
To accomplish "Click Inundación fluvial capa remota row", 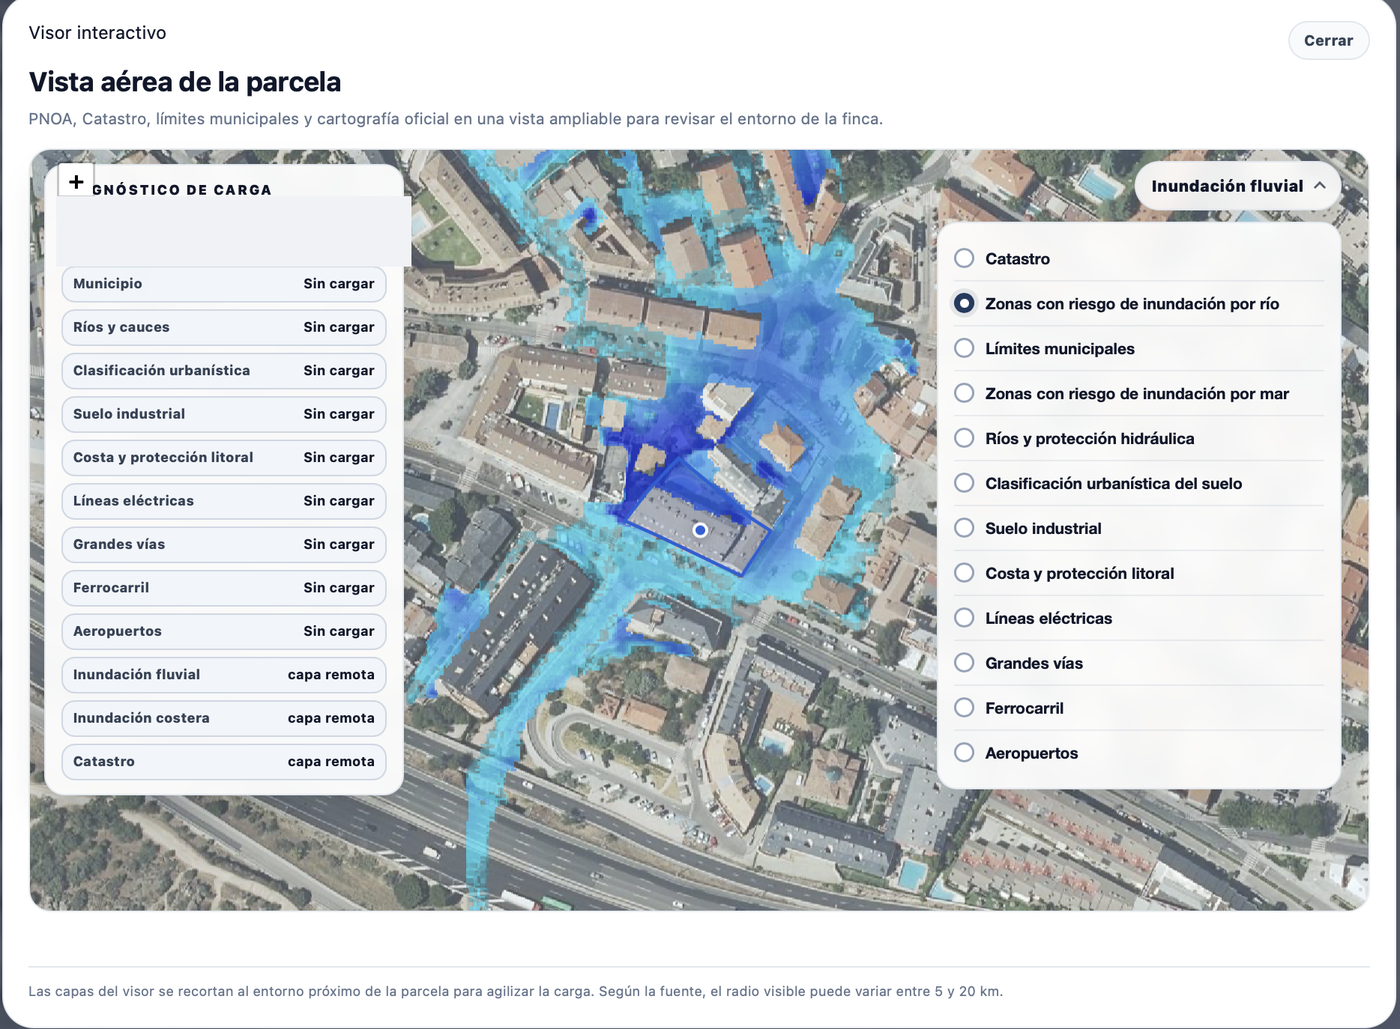I will [x=224, y=675].
